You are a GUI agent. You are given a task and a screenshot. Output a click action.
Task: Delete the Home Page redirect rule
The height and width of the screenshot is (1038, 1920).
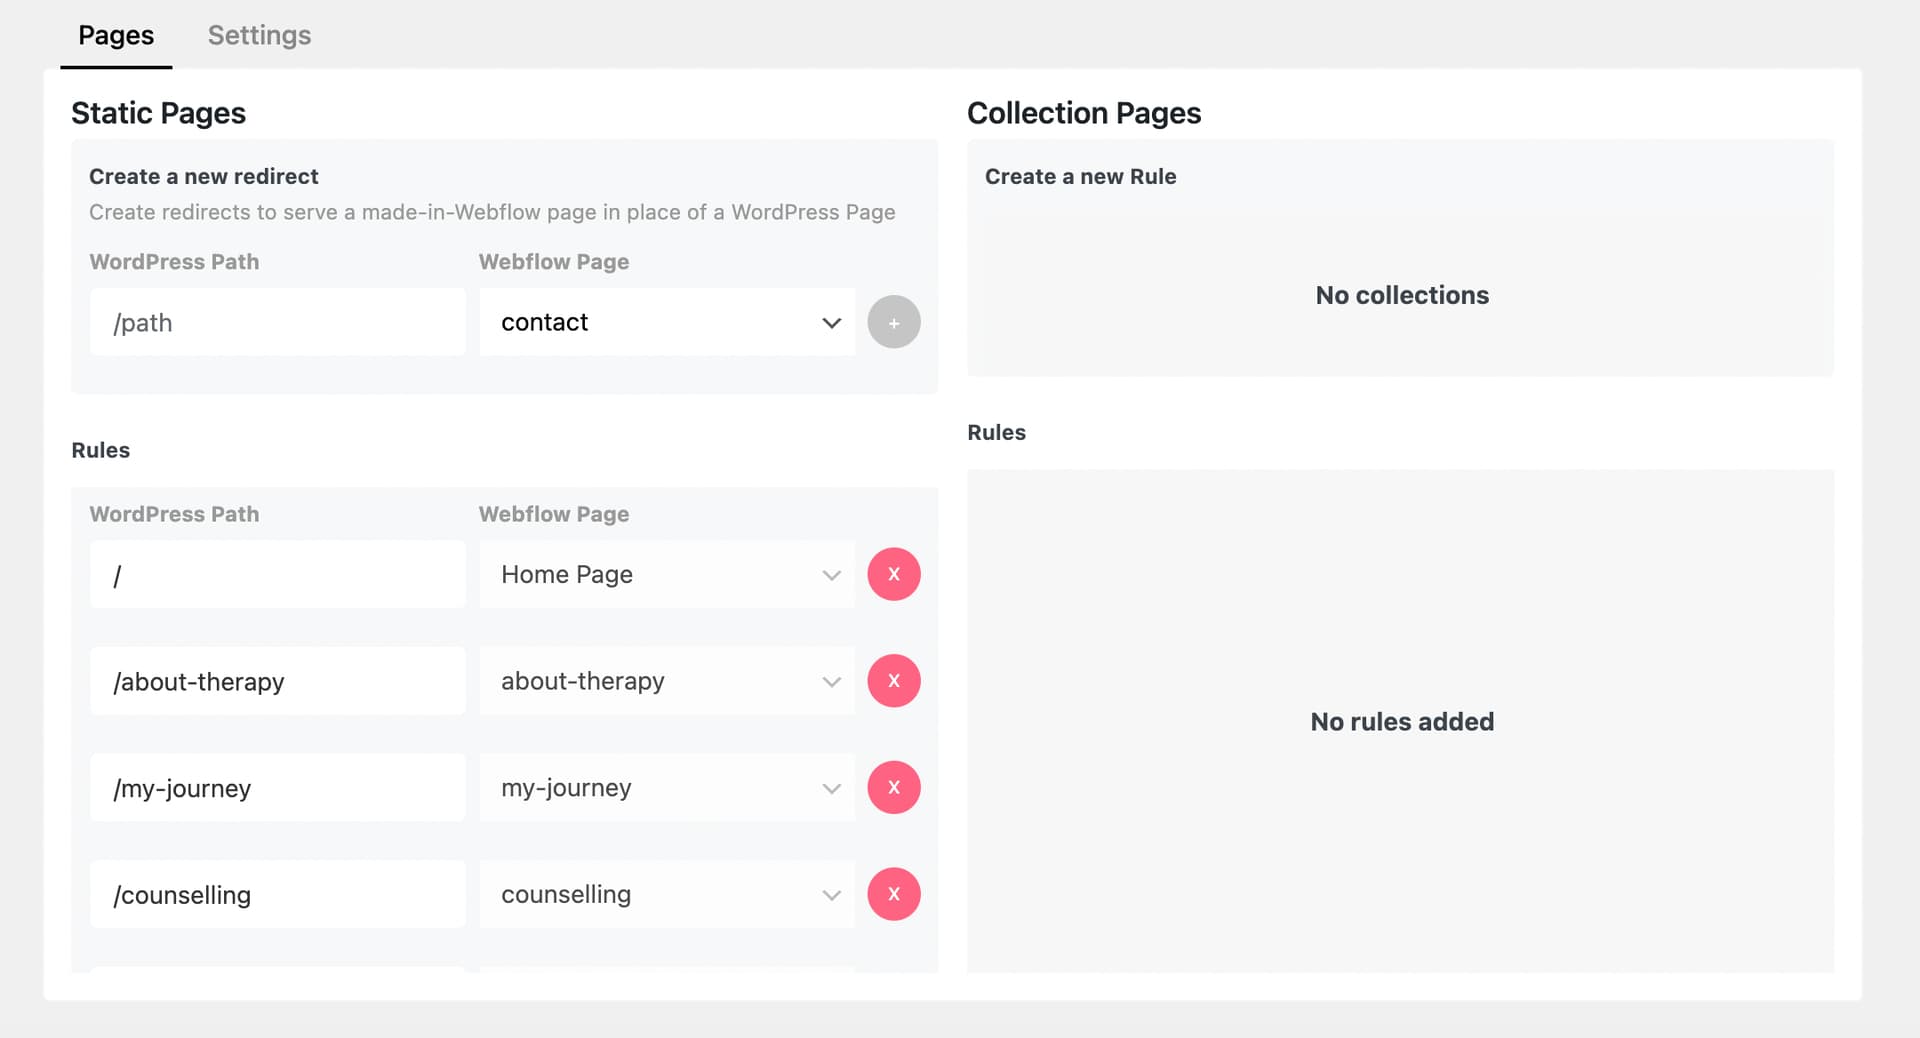coord(894,574)
